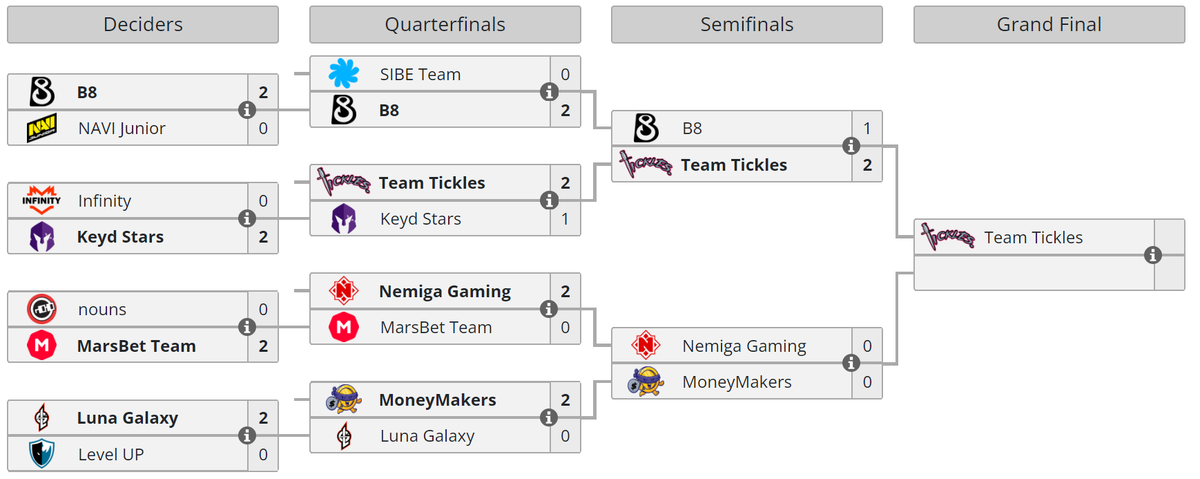Open match info for B8 vs NAVI Junior
1200x479 pixels.
[247, 110]
